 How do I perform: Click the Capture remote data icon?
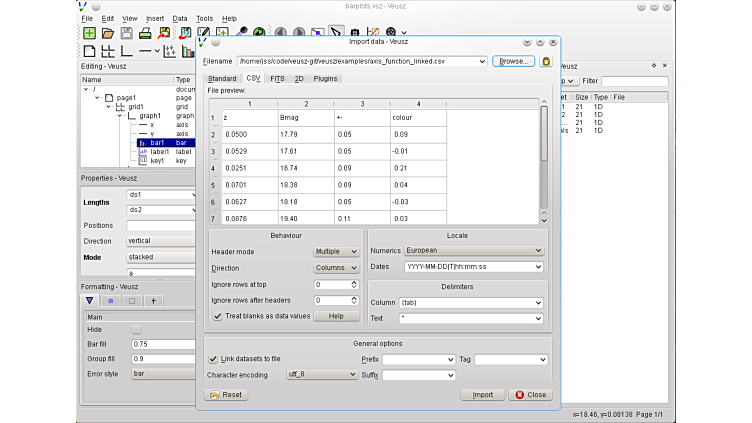point(241,32)
